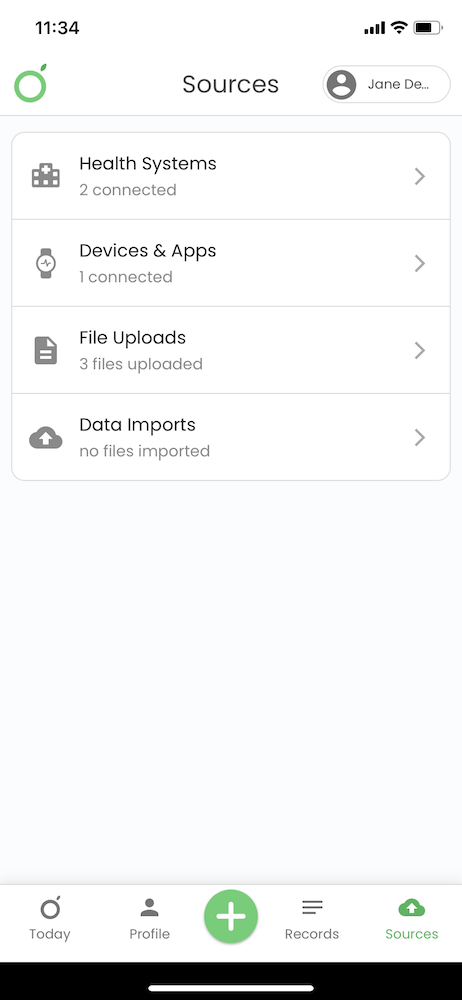462x1000 pixels.
Task: Switch to the Profile tab
Action: (x=149, y=918)
